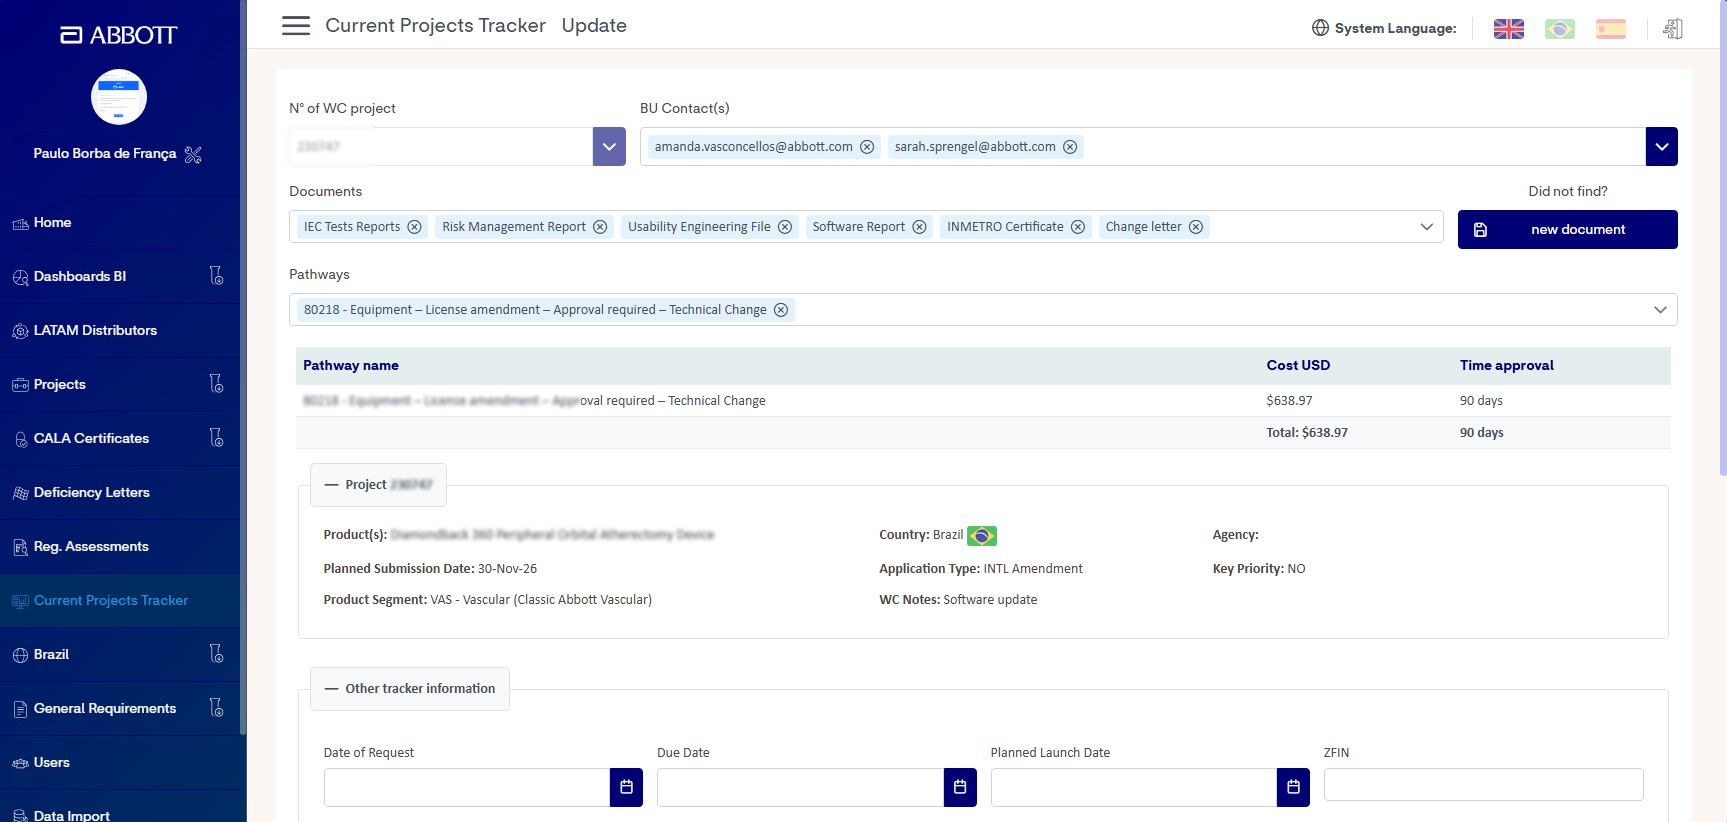Collapse the Other tracker information section

point(410,689)
